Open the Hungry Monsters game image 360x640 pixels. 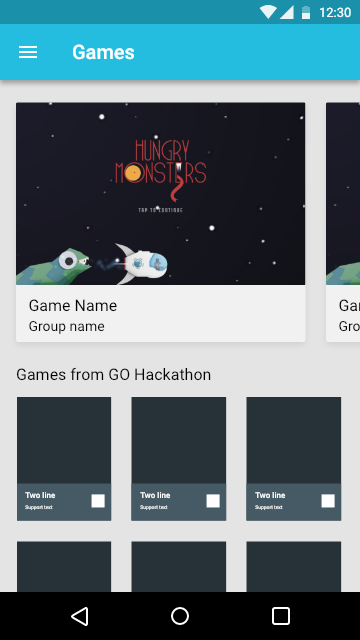(160, 193)
